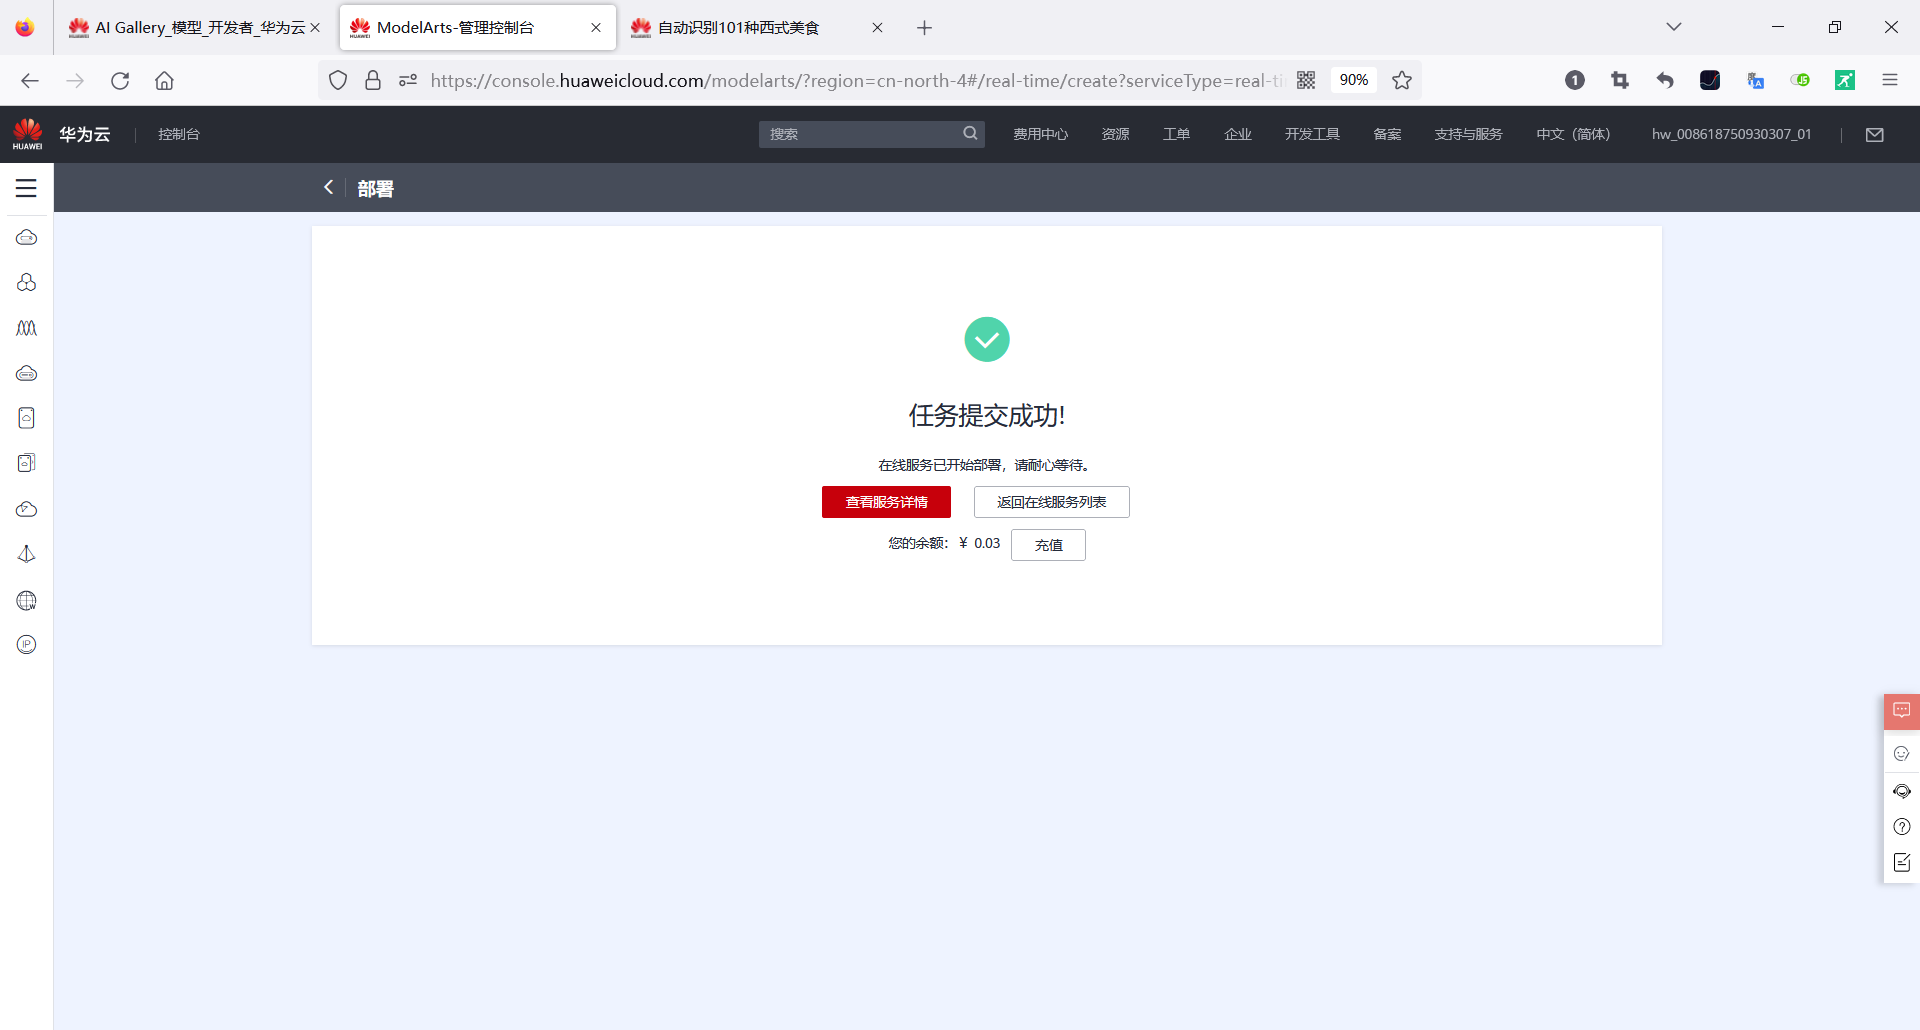Bookmark this page with the star icon
1920x1030 pixels.
coord(1402,80)
